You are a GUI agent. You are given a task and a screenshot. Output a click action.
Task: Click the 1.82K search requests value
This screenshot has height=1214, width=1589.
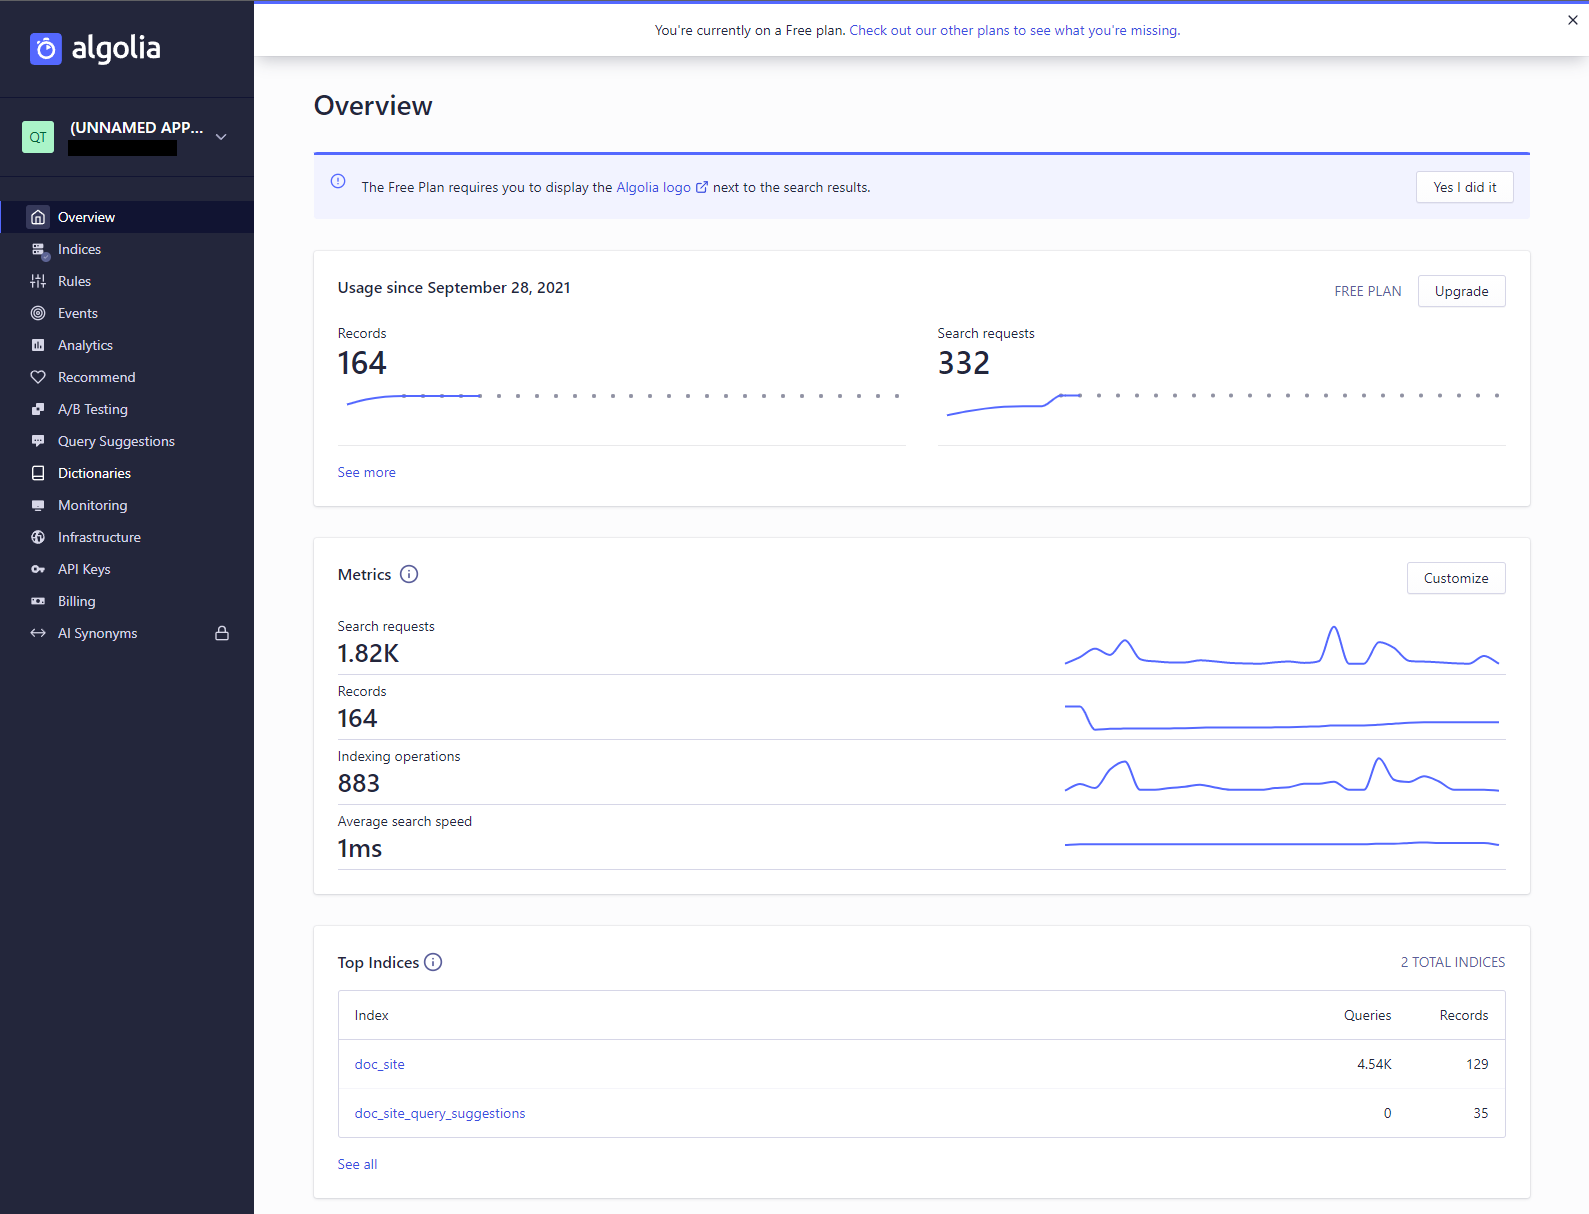368,653
